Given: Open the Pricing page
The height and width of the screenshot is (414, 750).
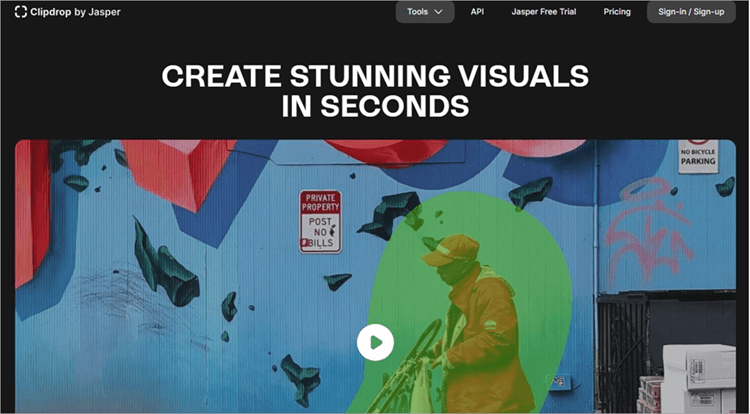Looking at the screenshot, I should (617, 12).
